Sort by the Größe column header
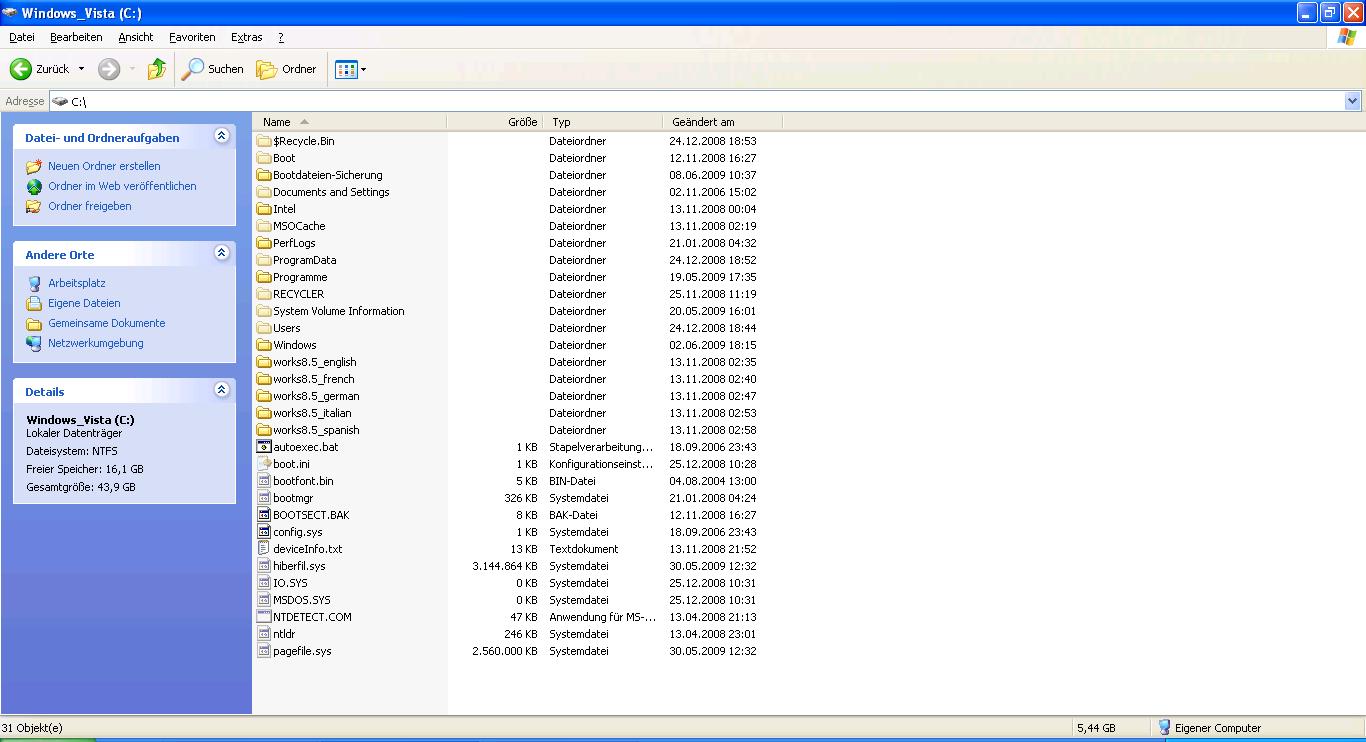Screen dimensions: 1366x742 point(495,122)
